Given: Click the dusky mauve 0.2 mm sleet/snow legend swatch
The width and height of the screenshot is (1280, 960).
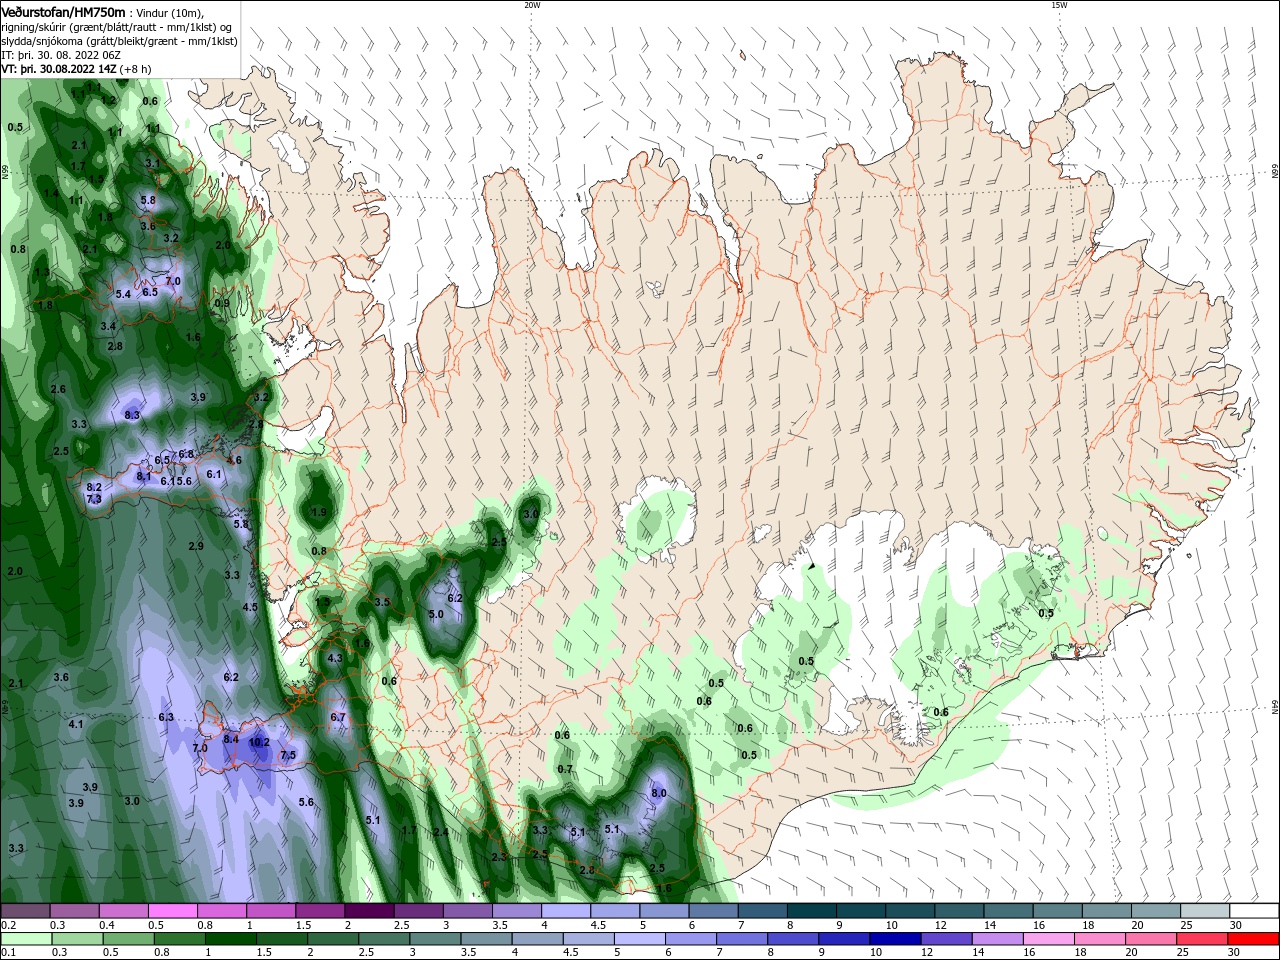Looking at the screenshot, I should coord(26,911).
